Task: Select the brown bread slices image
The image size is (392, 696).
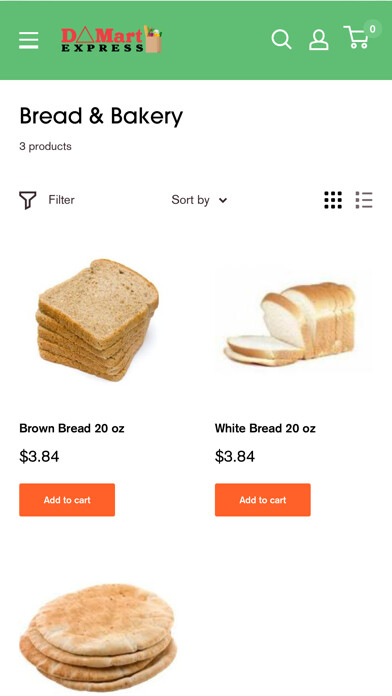Action: [98, 320]
